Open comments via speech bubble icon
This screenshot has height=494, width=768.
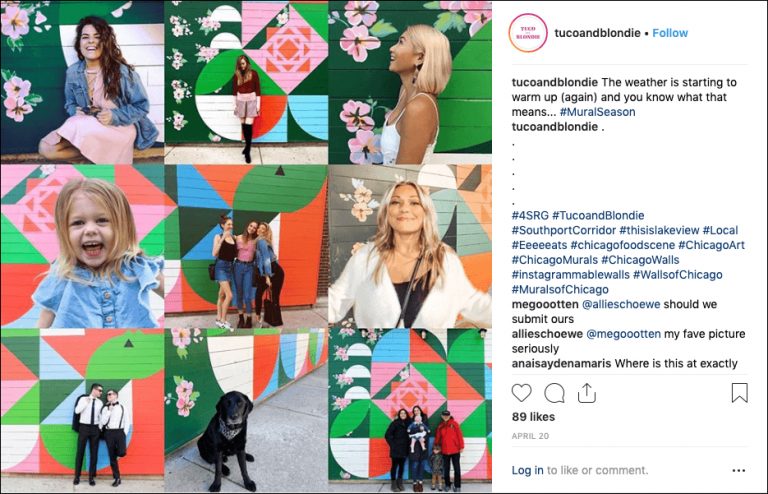coord(554,393)
